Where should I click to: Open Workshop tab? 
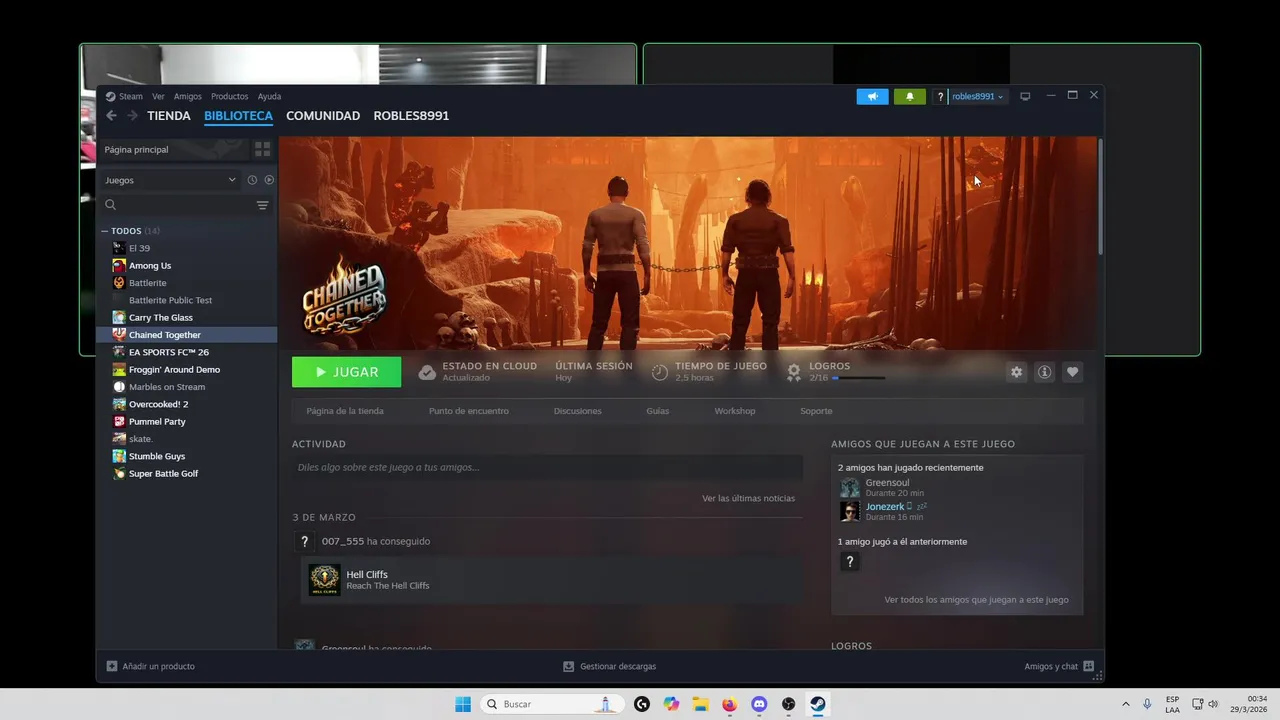coord(735,411)
